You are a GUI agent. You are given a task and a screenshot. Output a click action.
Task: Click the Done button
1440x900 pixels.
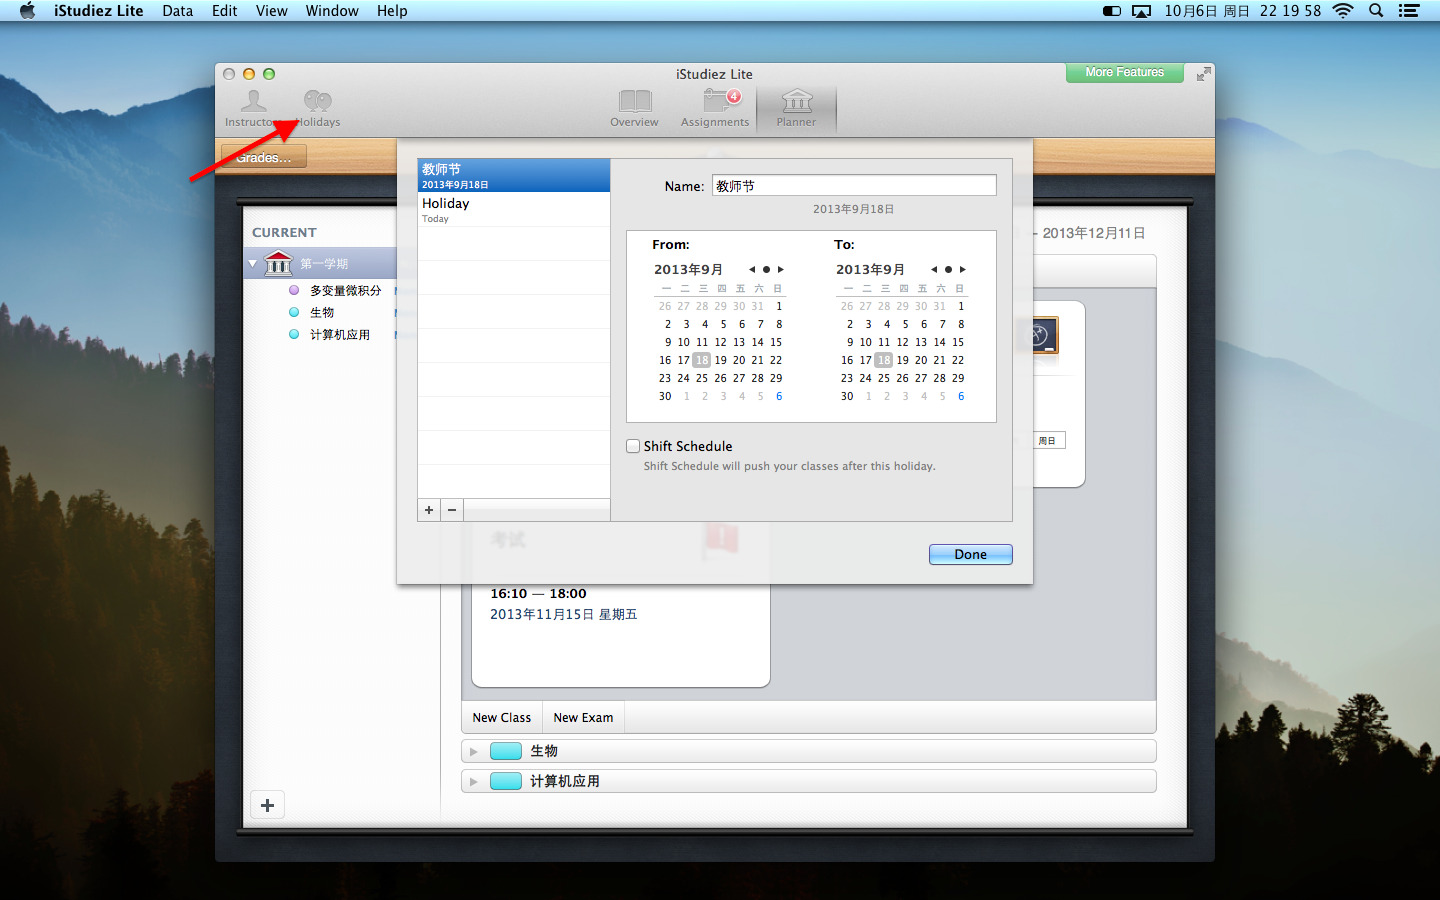click(x=970, y=554)
